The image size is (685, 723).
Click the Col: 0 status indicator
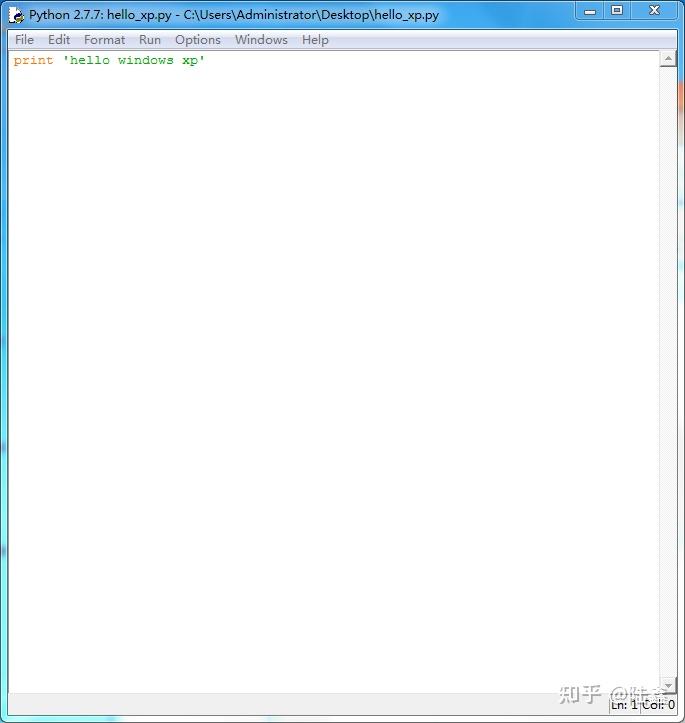pos(659,705)
